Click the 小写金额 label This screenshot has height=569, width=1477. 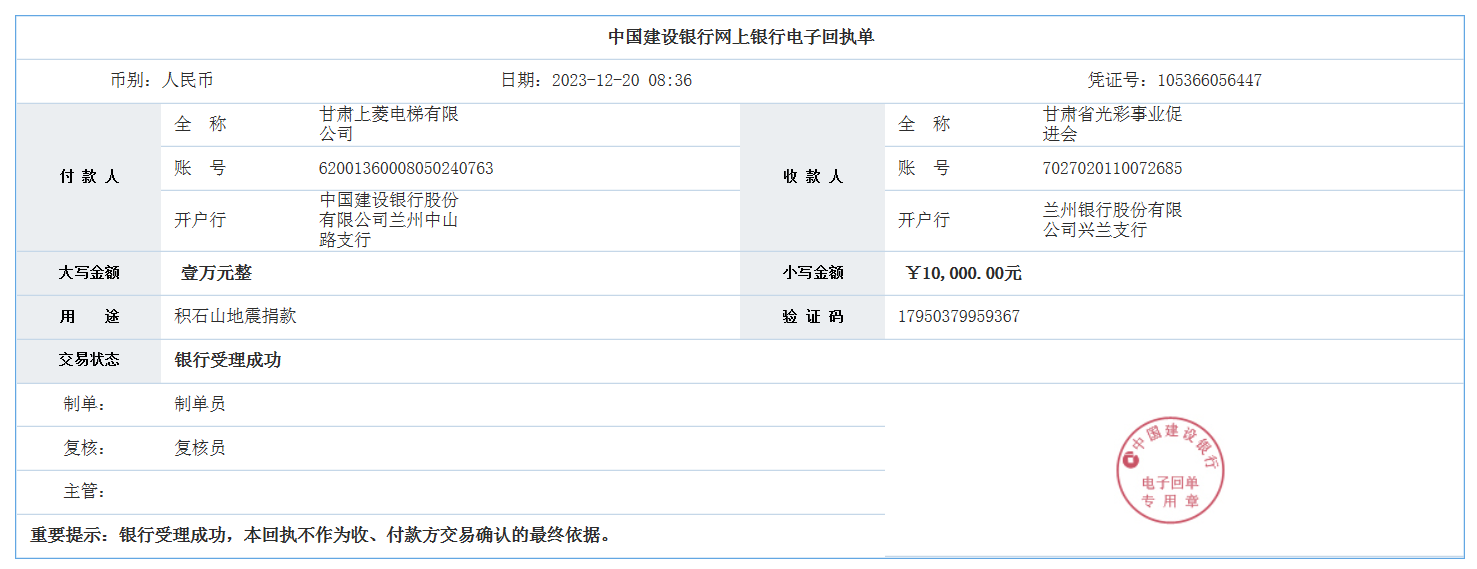tap(813, 272)
